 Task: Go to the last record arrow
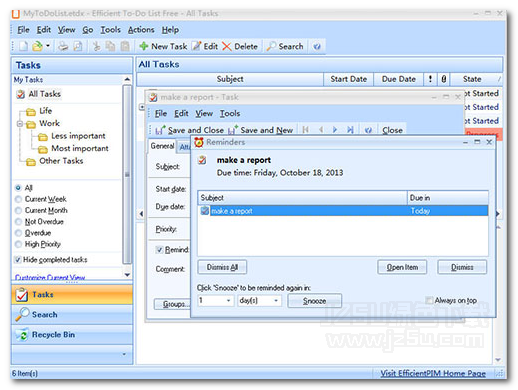coord(350,130)
